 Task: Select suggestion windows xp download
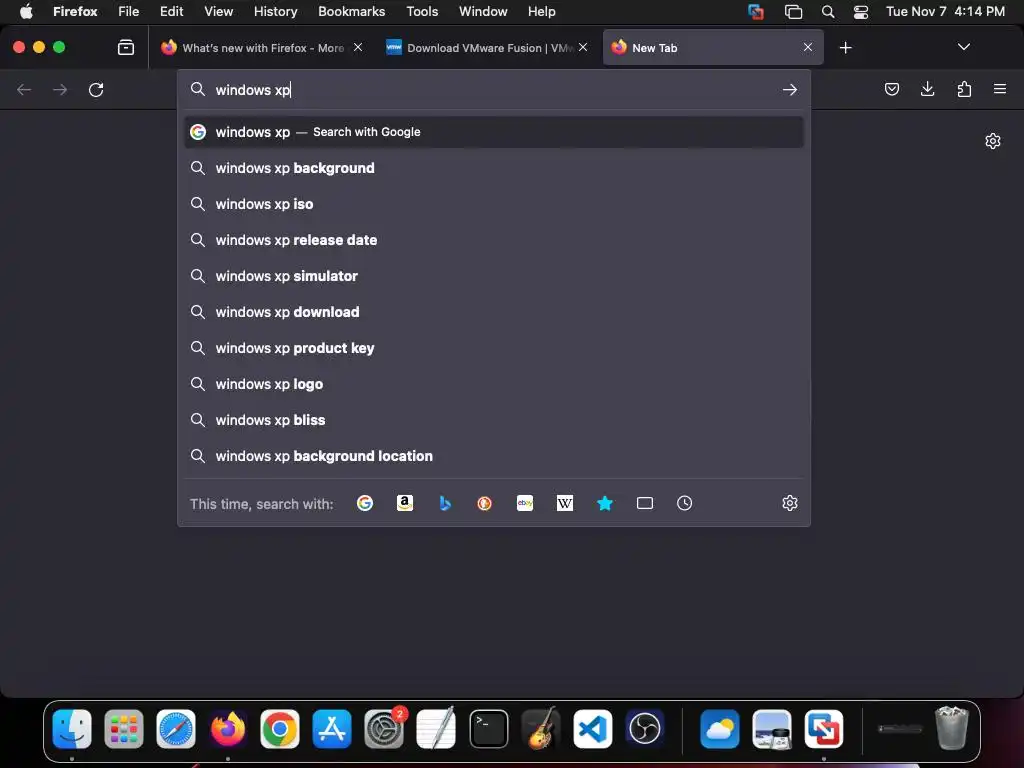coord(494,312)
